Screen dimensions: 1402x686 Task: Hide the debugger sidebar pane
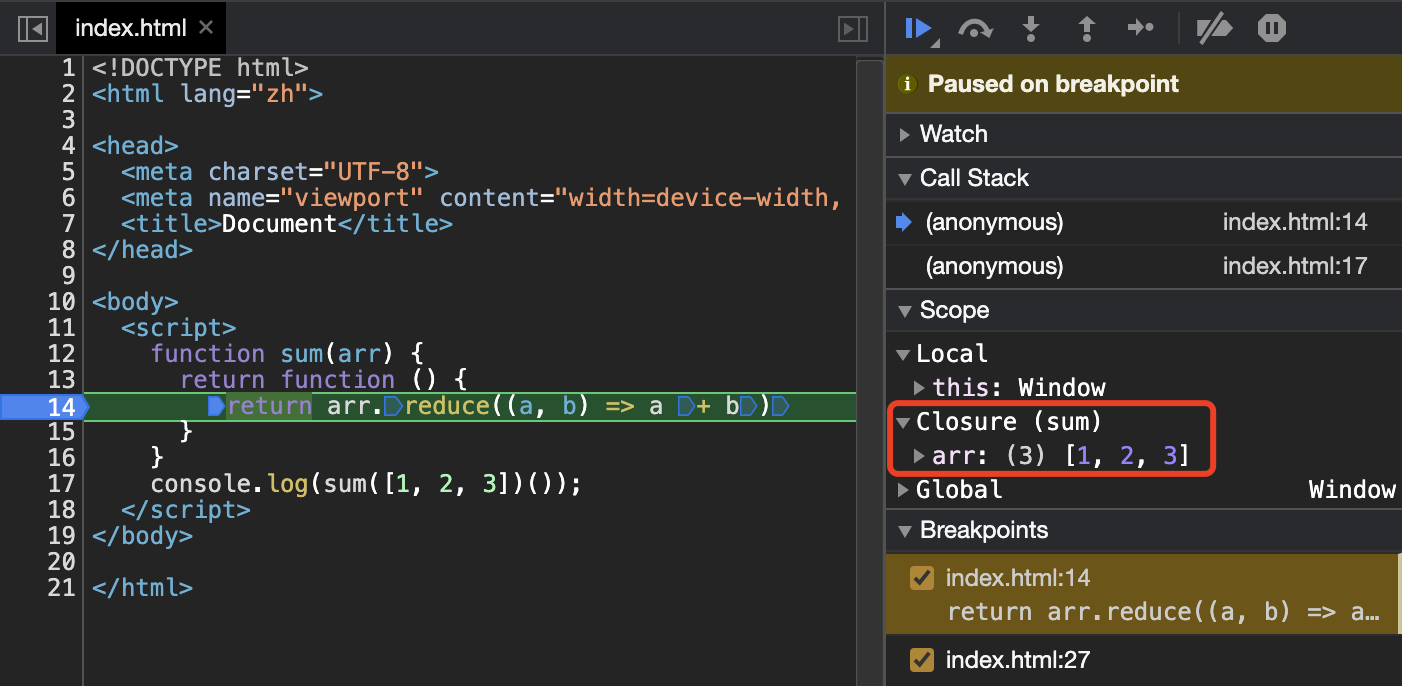[852, 28]
